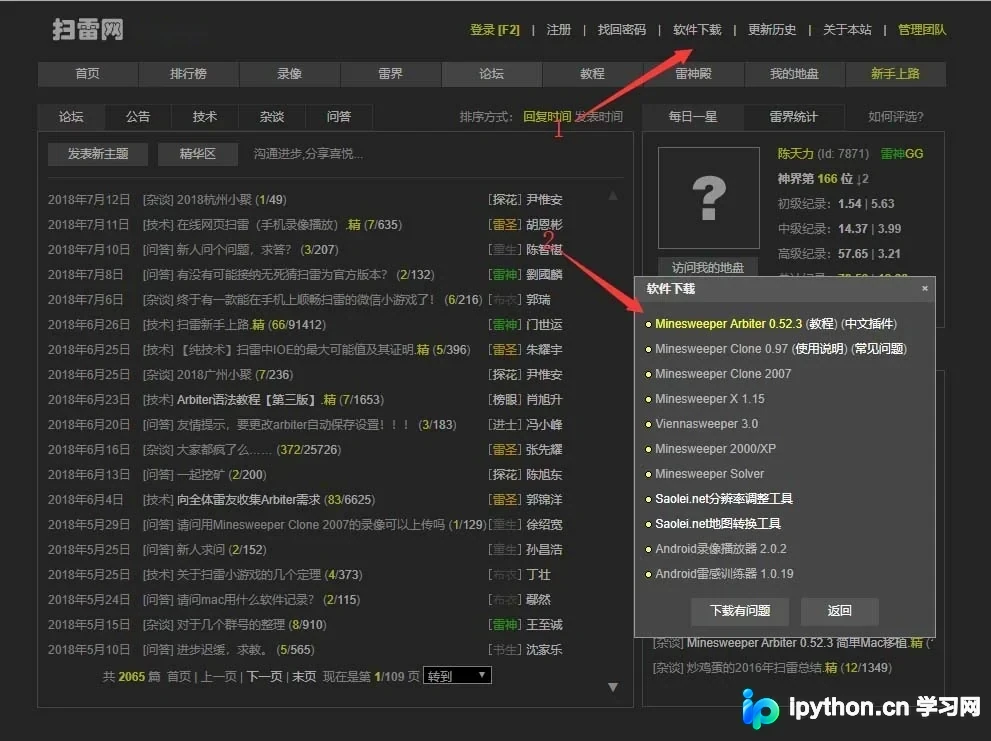Click the question mark avatar thumbnail
This screenshot has height=741, width=991.
click(708, 198)
